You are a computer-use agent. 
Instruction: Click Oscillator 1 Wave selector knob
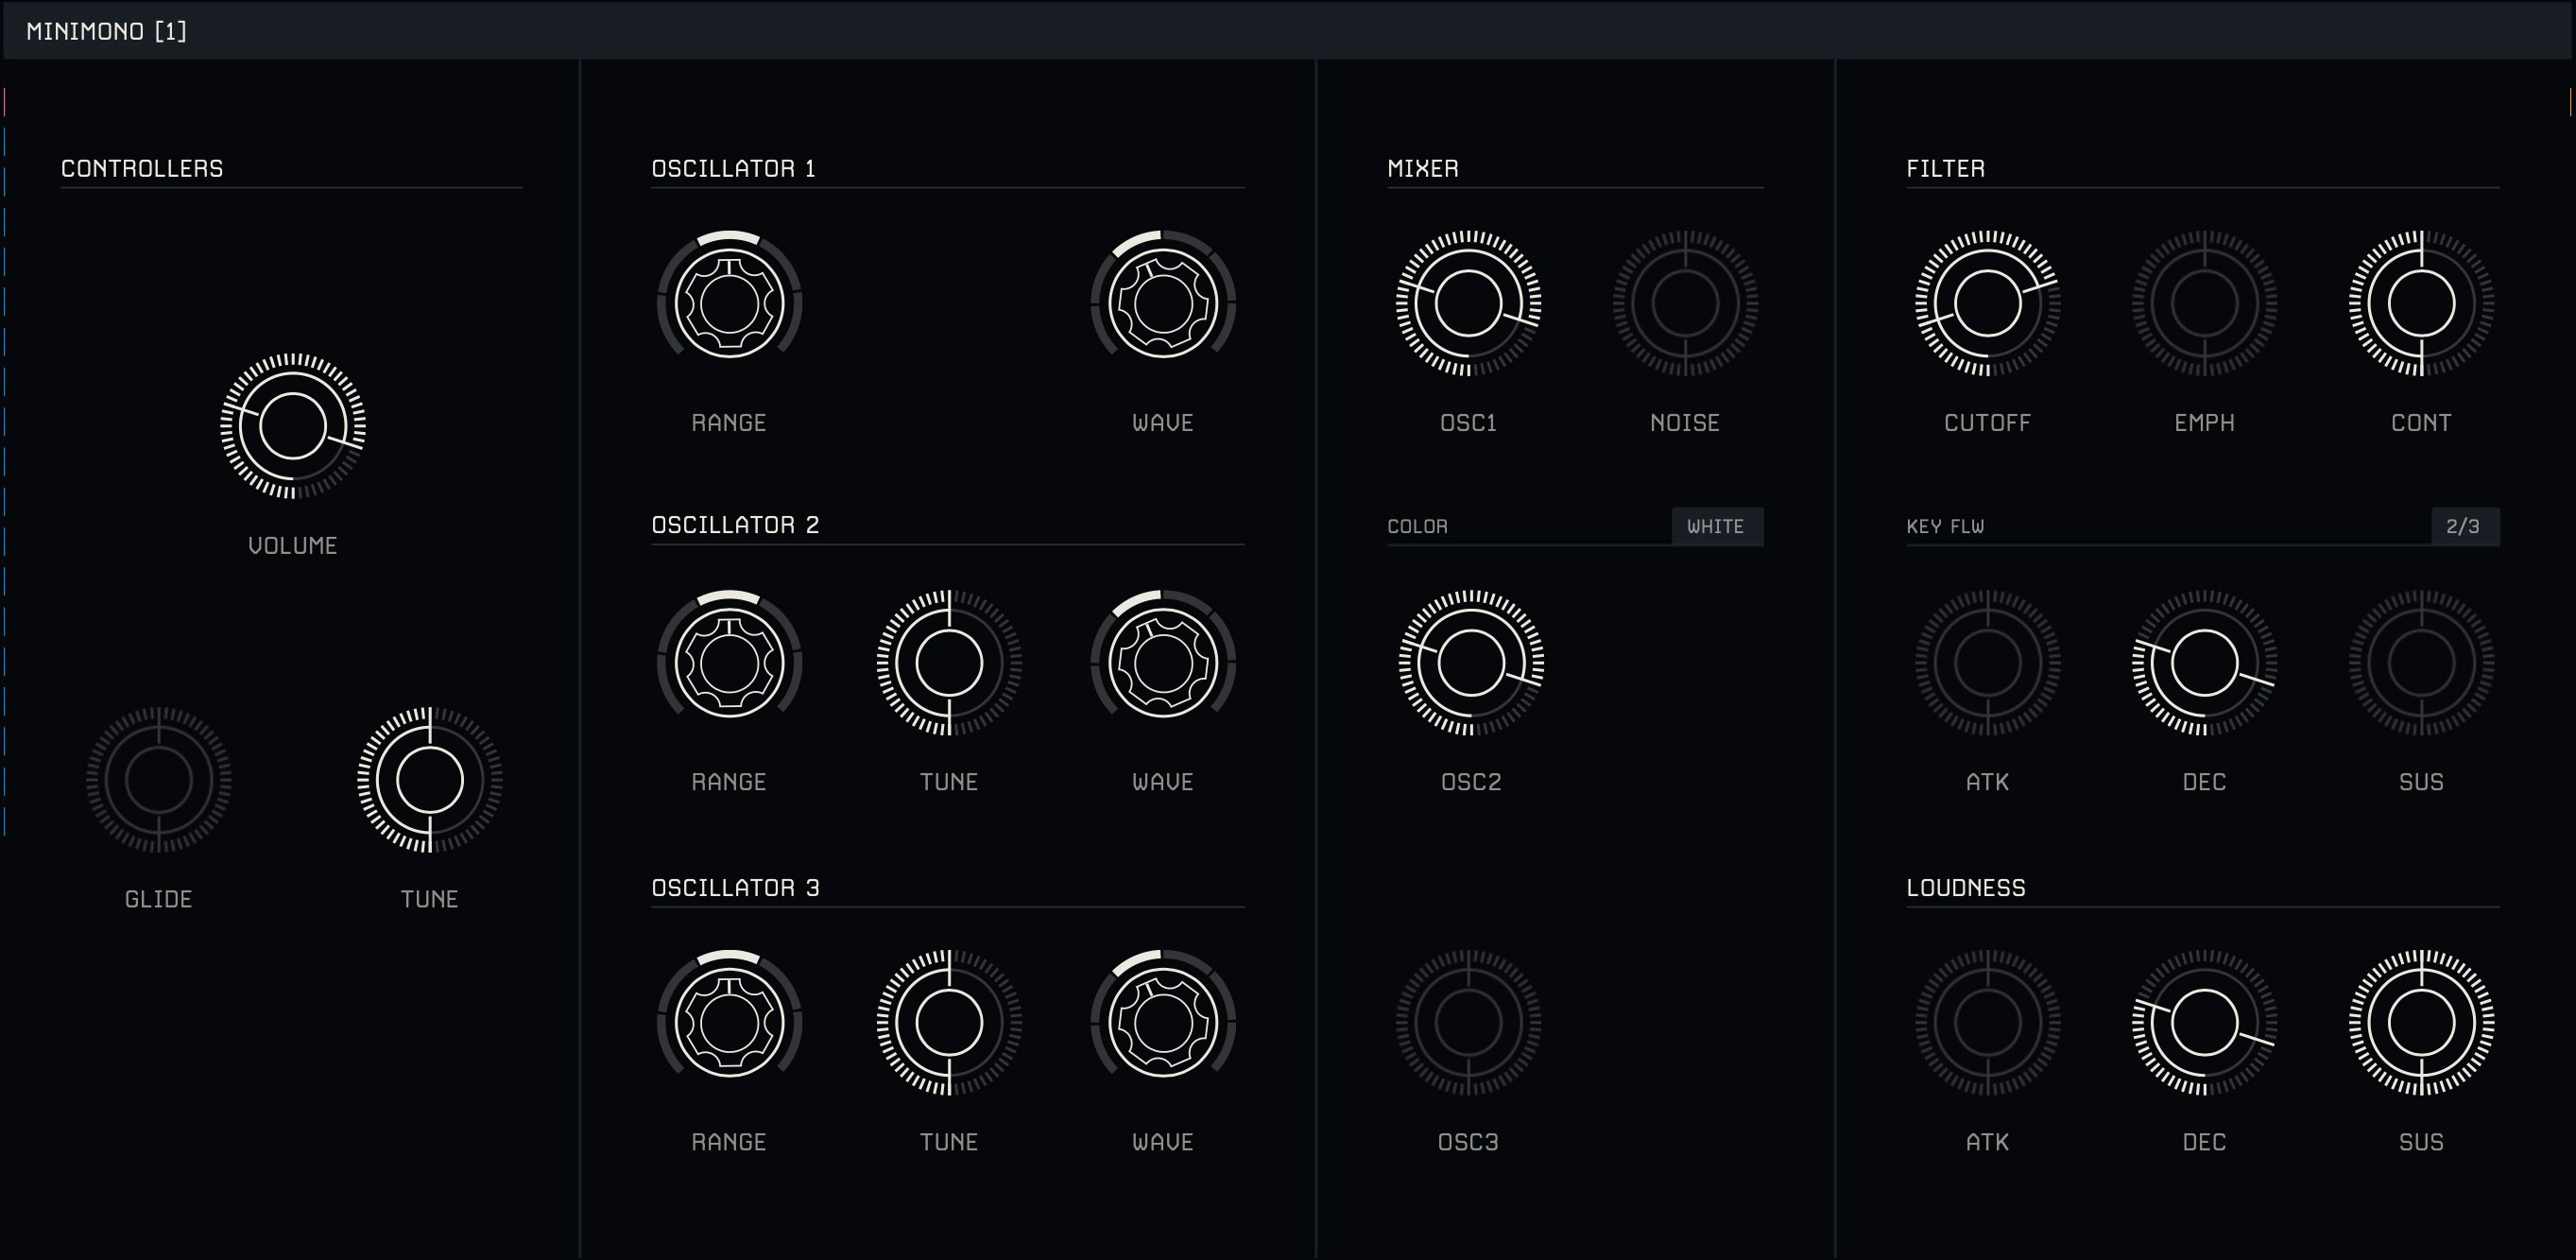coord(1162,303)
